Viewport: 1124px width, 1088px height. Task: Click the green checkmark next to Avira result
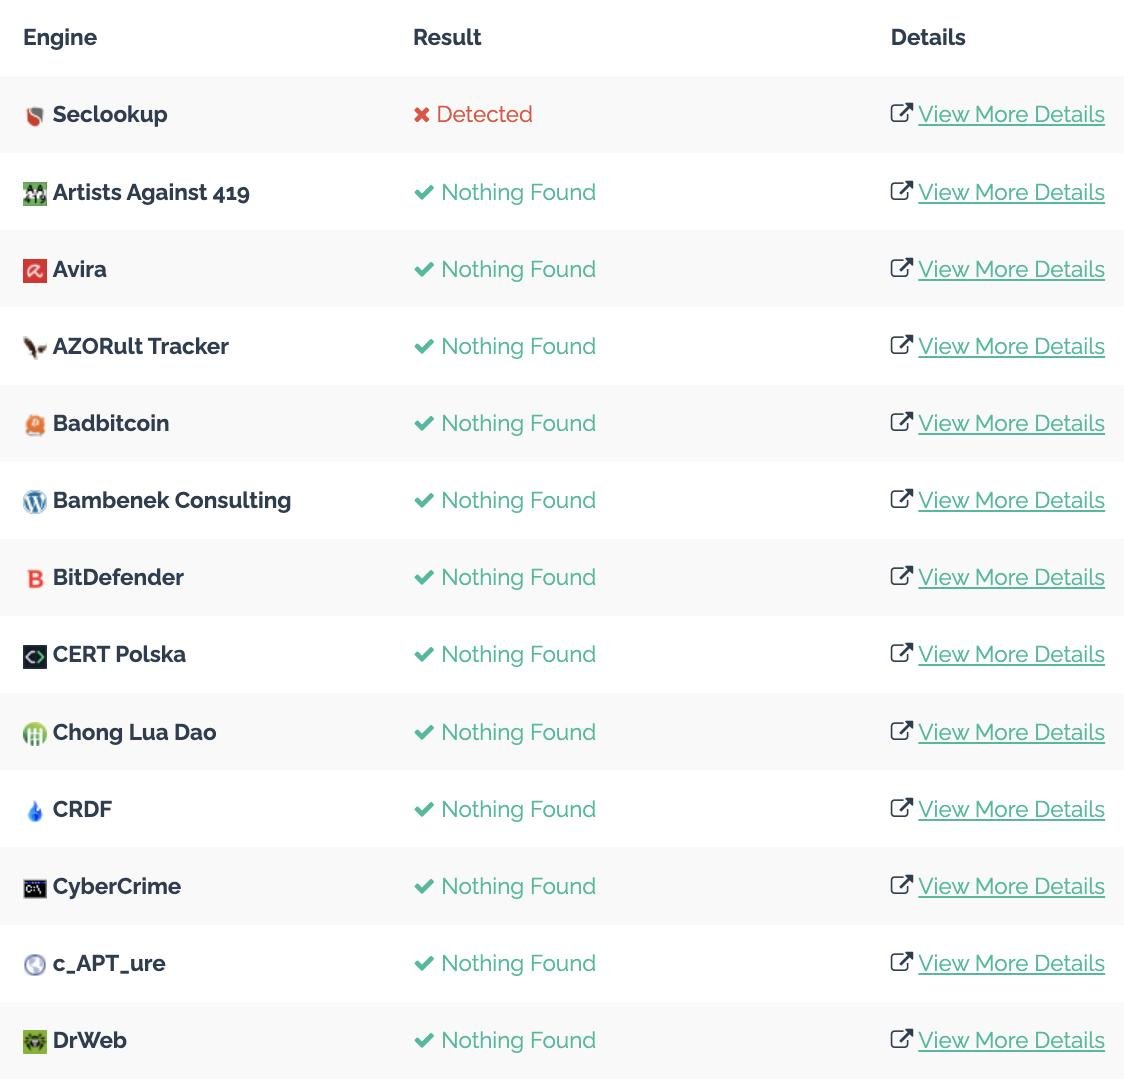pyautogui.click(x=423, y=268)
